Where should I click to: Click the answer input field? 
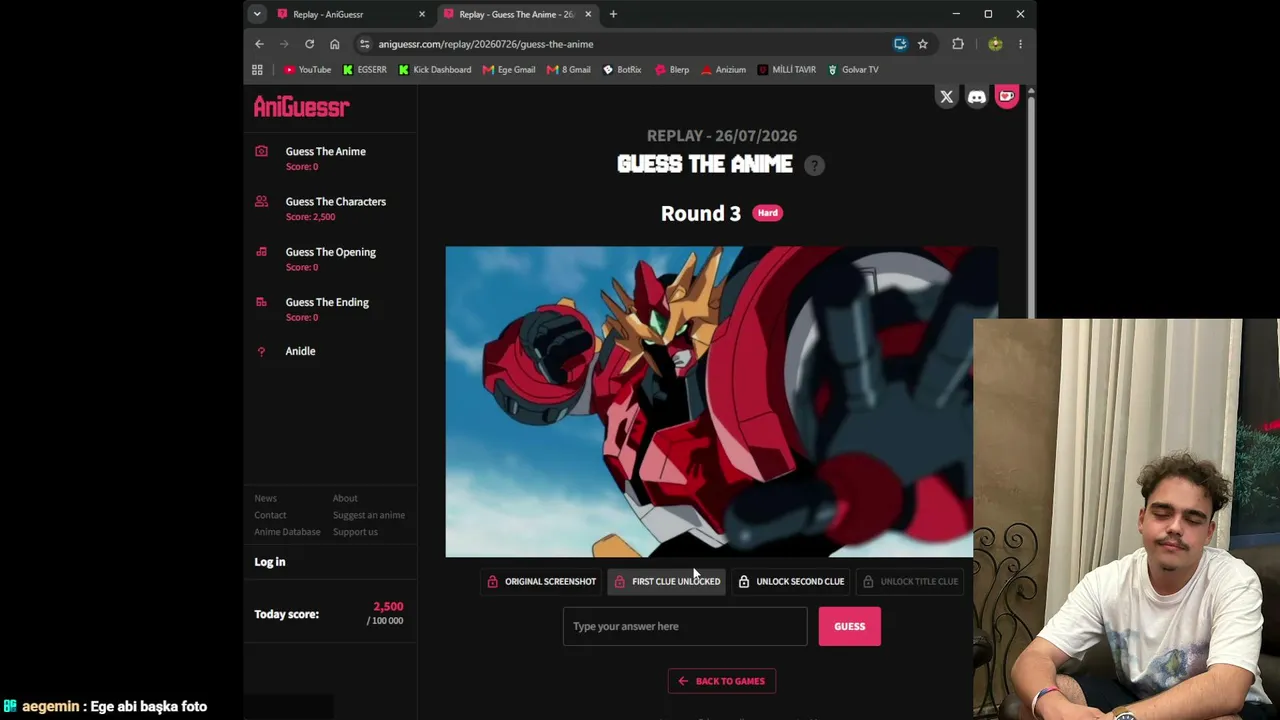685,626
